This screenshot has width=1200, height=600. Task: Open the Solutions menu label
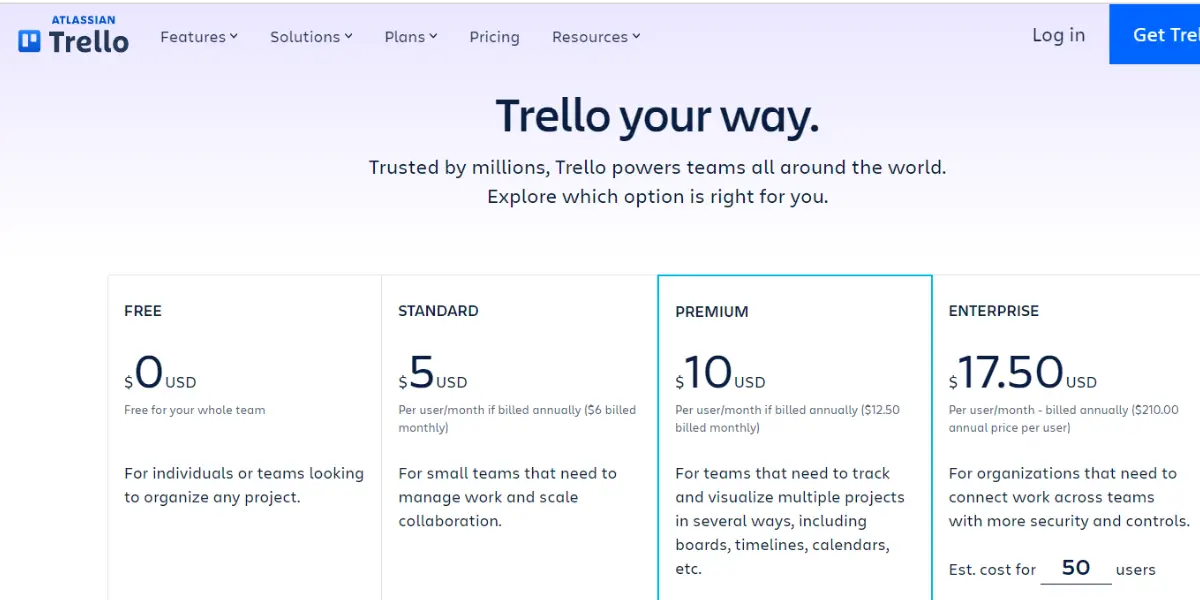coord(305,37)
